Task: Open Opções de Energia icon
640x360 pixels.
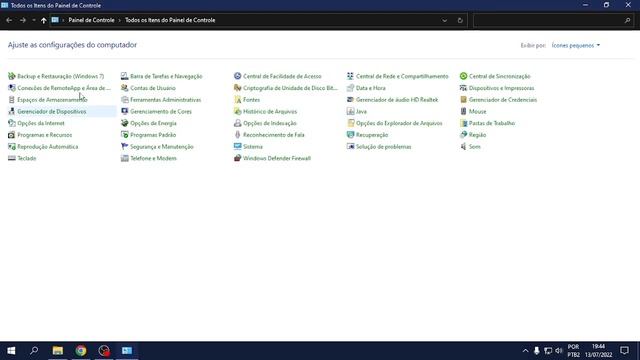Action: (124, 123)
